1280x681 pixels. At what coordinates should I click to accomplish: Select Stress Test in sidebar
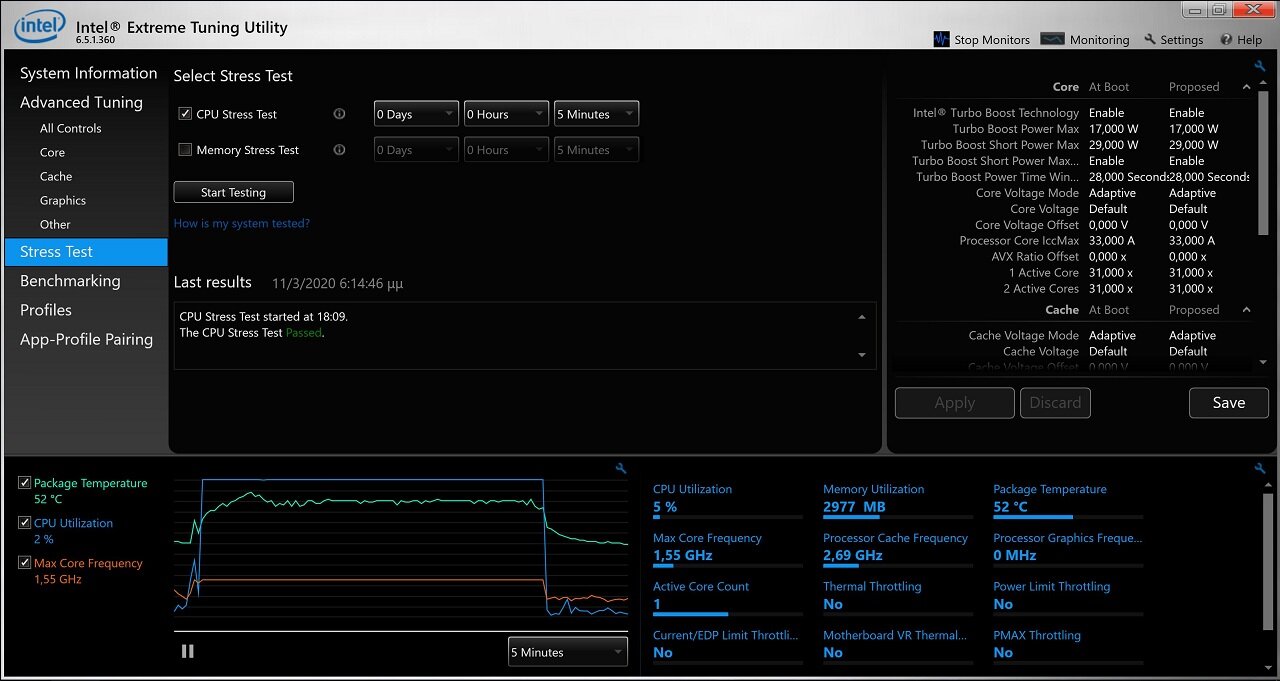[86, 252]
